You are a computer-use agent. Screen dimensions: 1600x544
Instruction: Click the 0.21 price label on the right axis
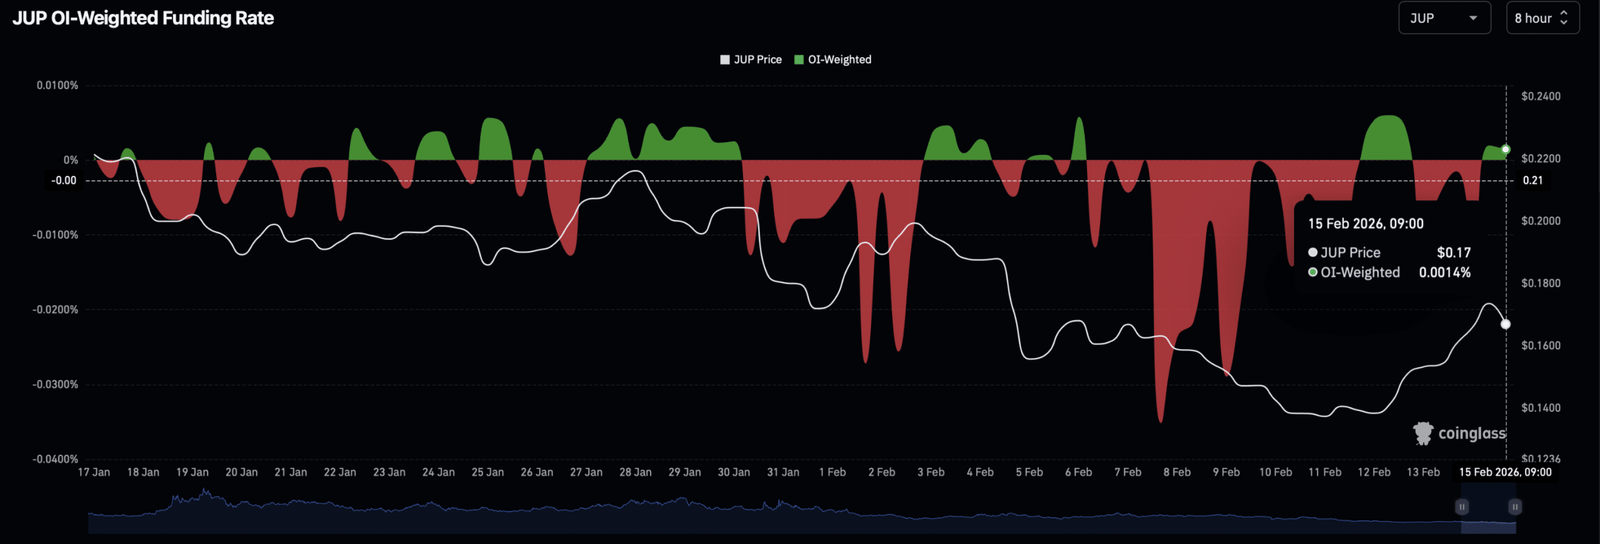1533,181
